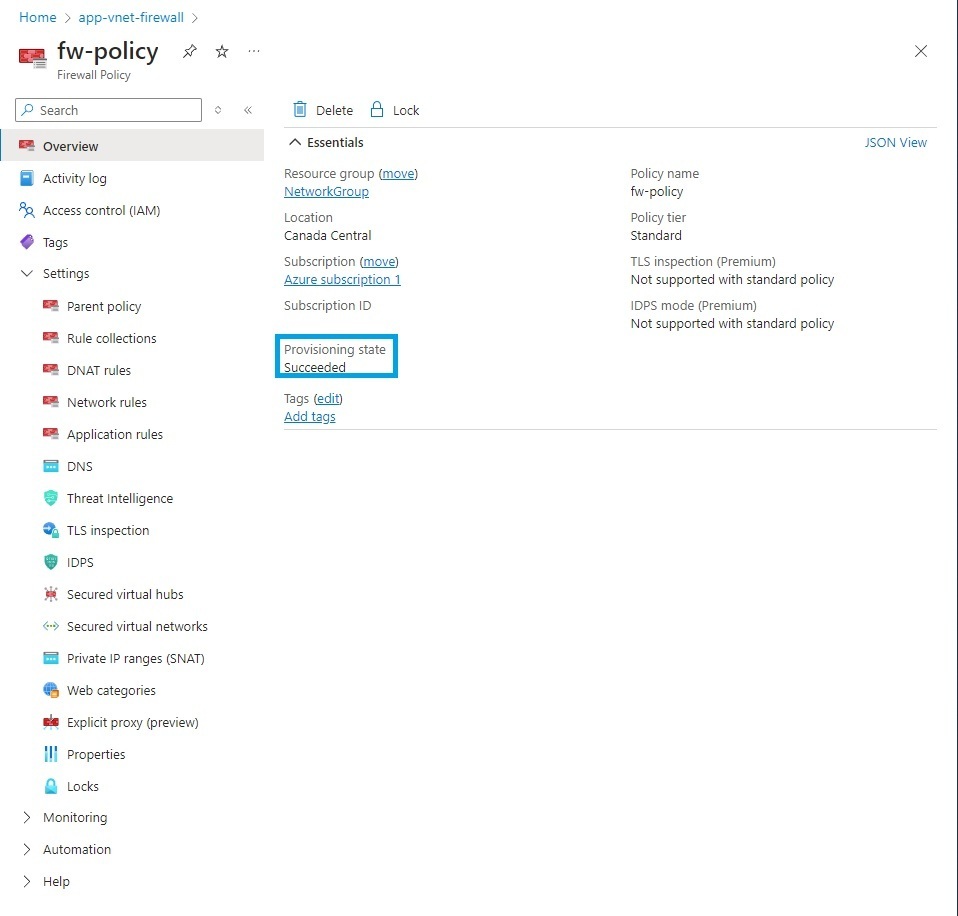Click the Explicit proxy (preview) icon
The height and width of the screenshot is (916, 958).
[x=51, y=722]
